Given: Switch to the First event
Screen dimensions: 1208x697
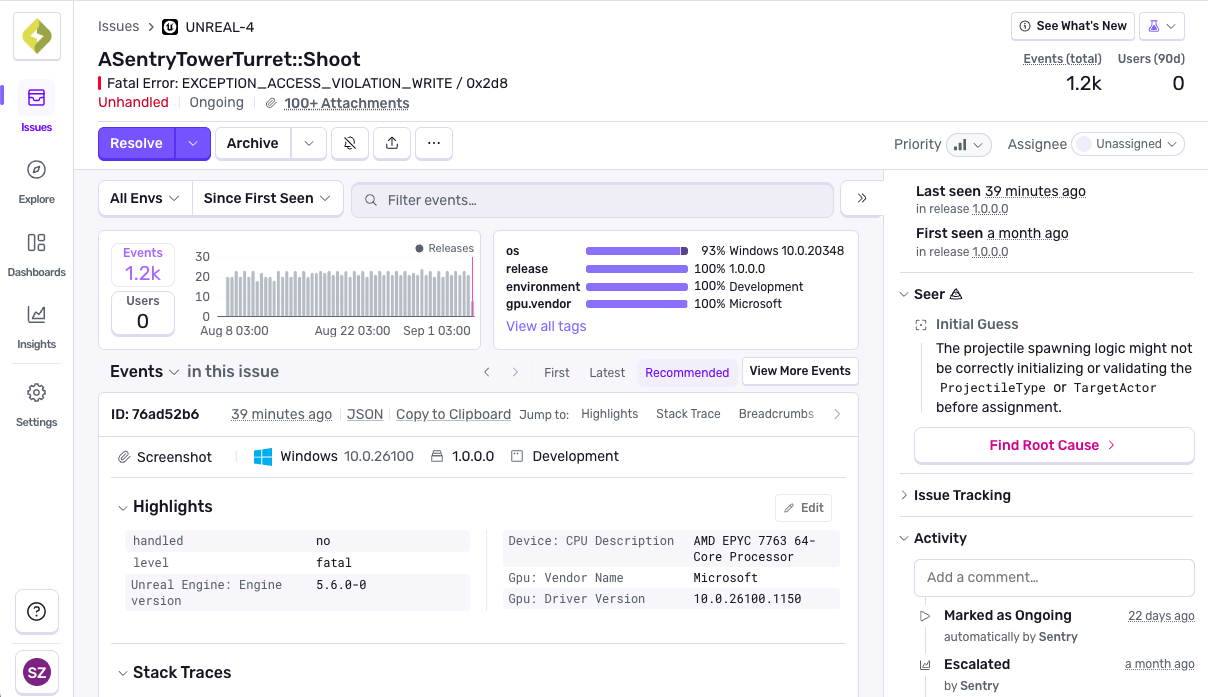Looking at the screenshot, I should click(x=557, y=372).
